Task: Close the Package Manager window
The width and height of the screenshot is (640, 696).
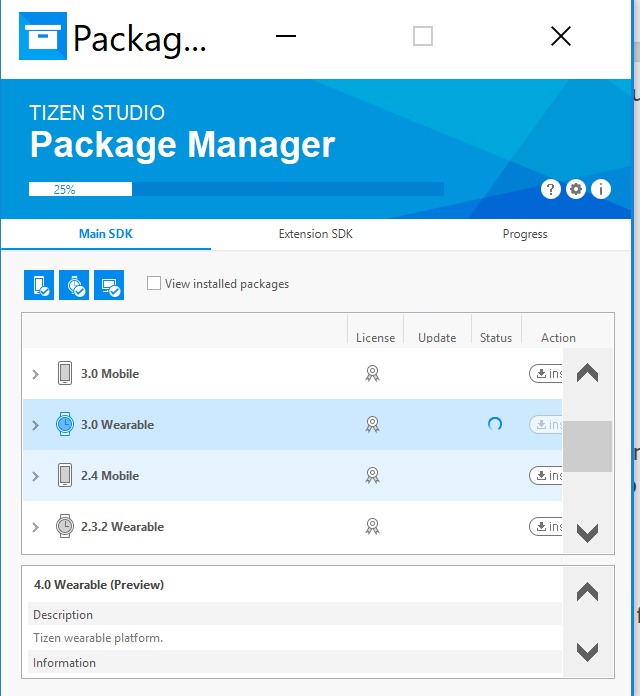Action: [561, 36]
